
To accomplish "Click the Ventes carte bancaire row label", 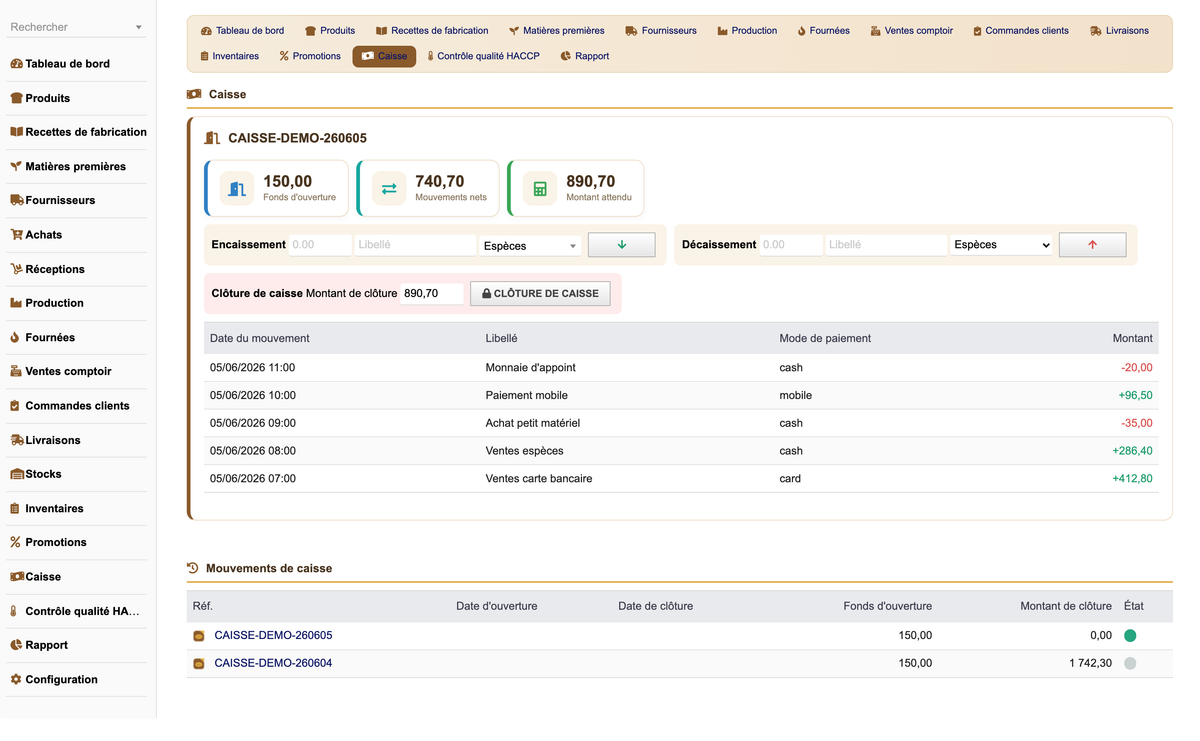I will click(x=539, y=479).
